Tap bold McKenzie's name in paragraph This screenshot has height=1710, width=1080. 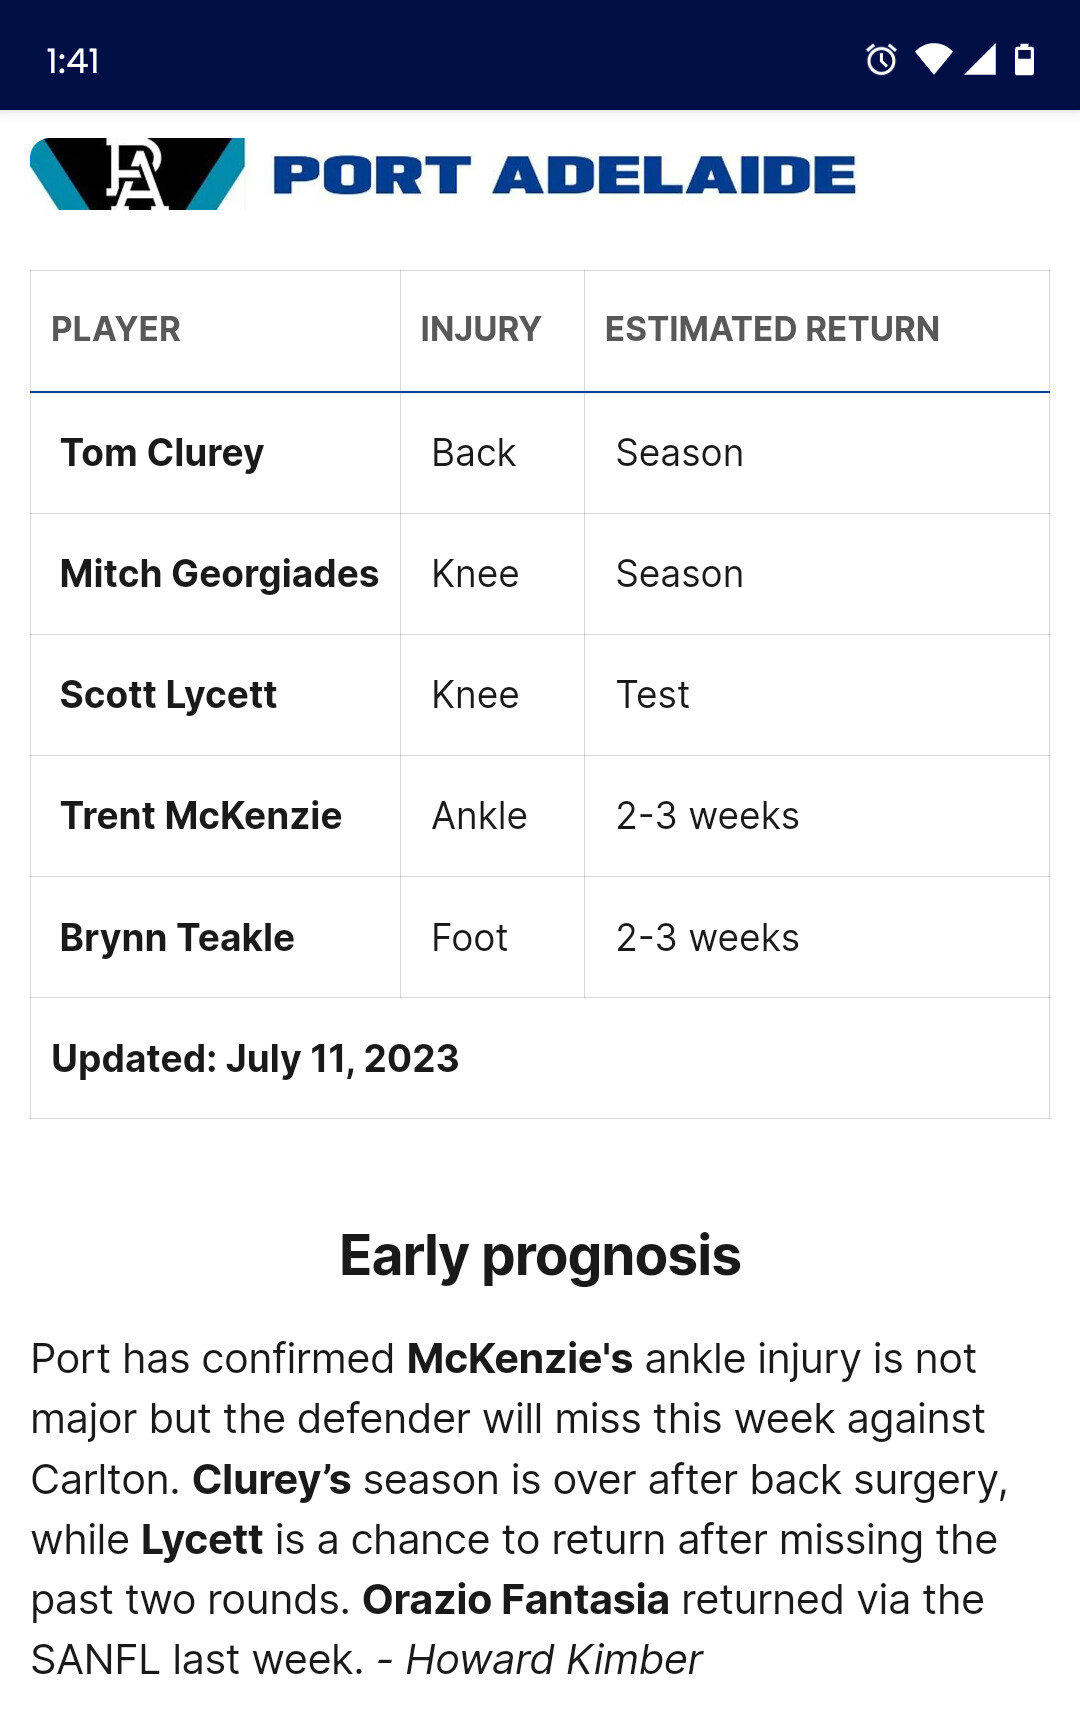[x=520, y=1359]
